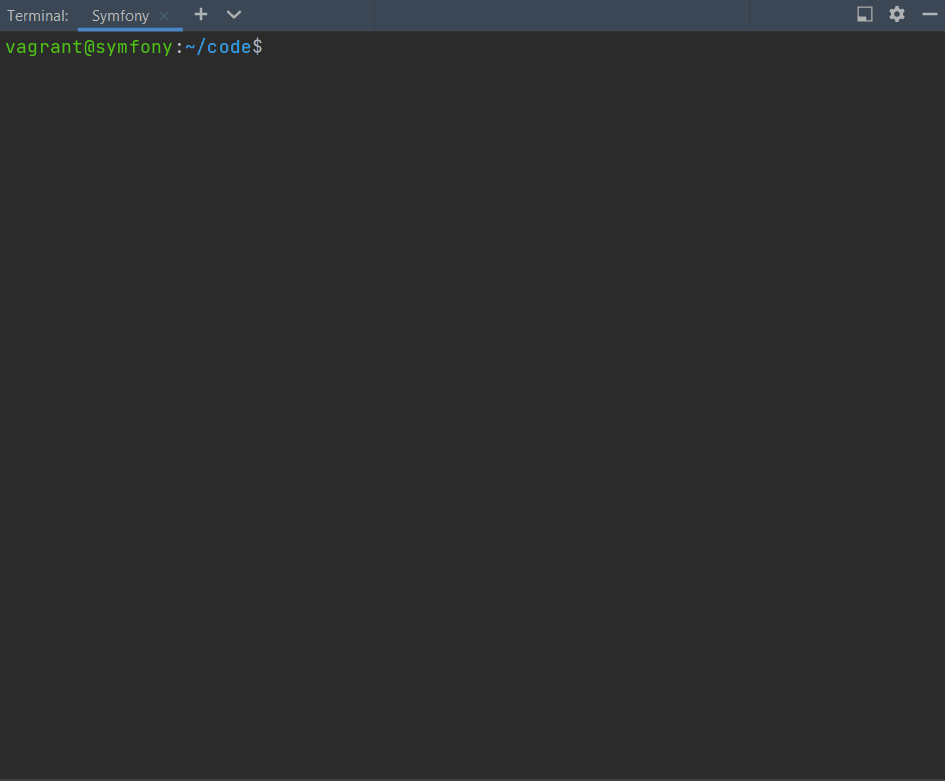945x781 pixels.
Task: Click the window layout icon near the gear
Action: point(864,14)
